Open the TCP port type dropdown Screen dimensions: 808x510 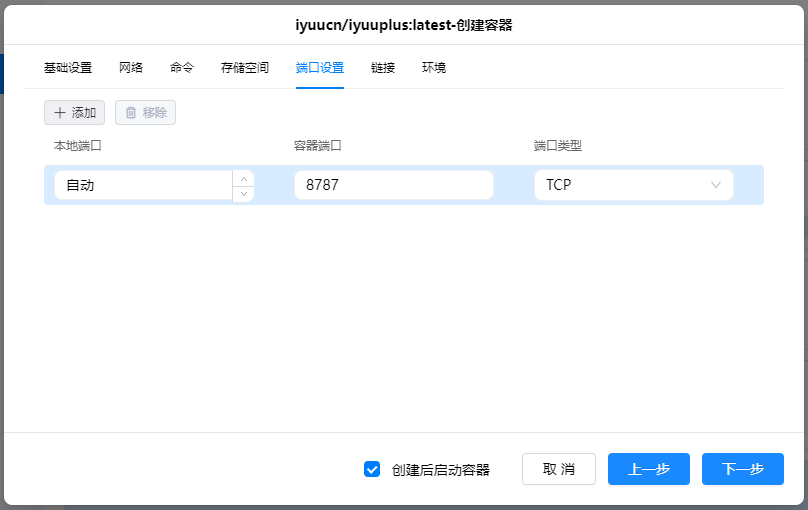[x=633, y=185]
